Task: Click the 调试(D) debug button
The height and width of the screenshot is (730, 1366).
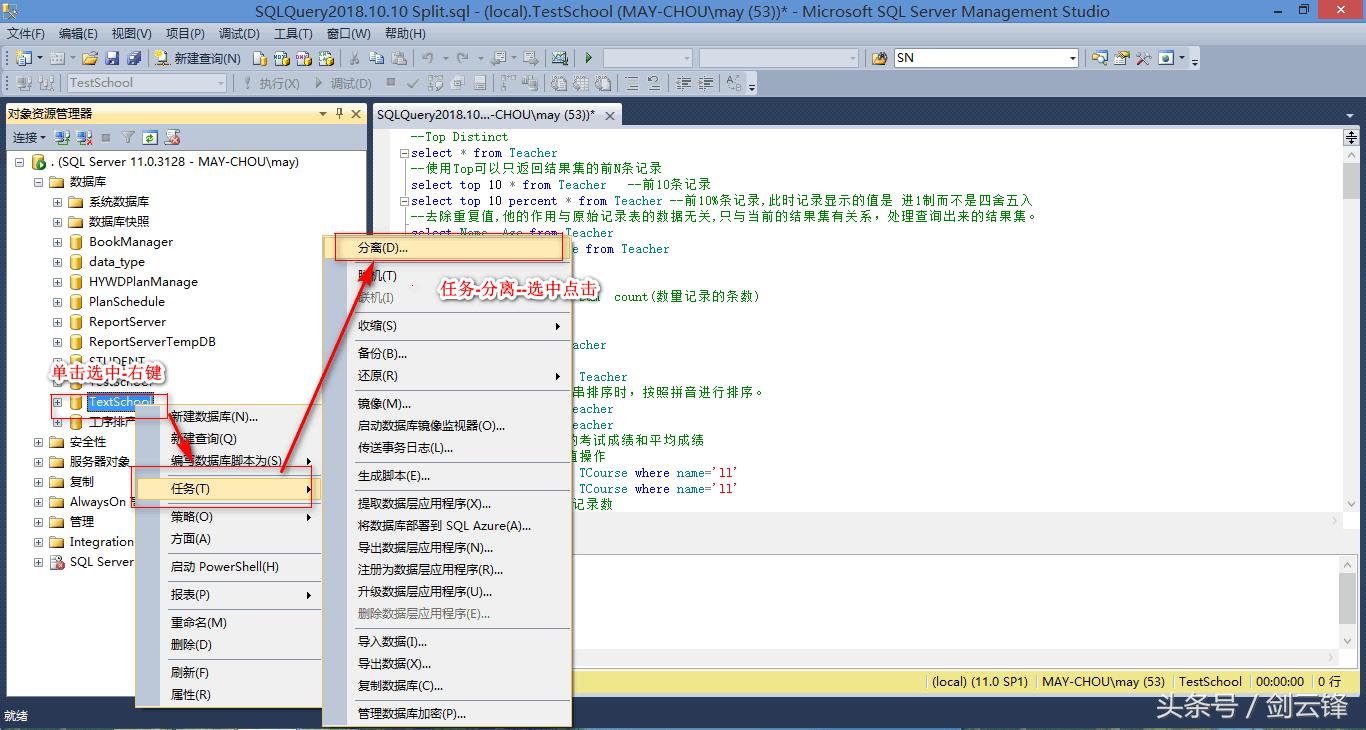Action: point(349,83)
